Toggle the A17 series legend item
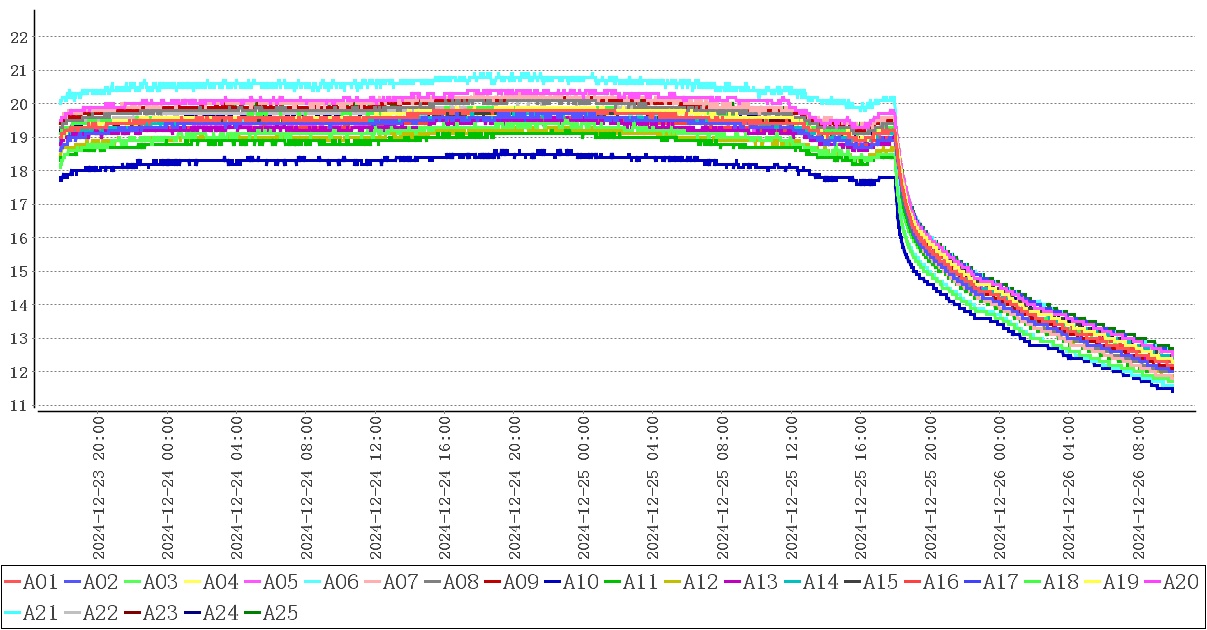This screenshot has height=630, width=1207. point(1001,582)
